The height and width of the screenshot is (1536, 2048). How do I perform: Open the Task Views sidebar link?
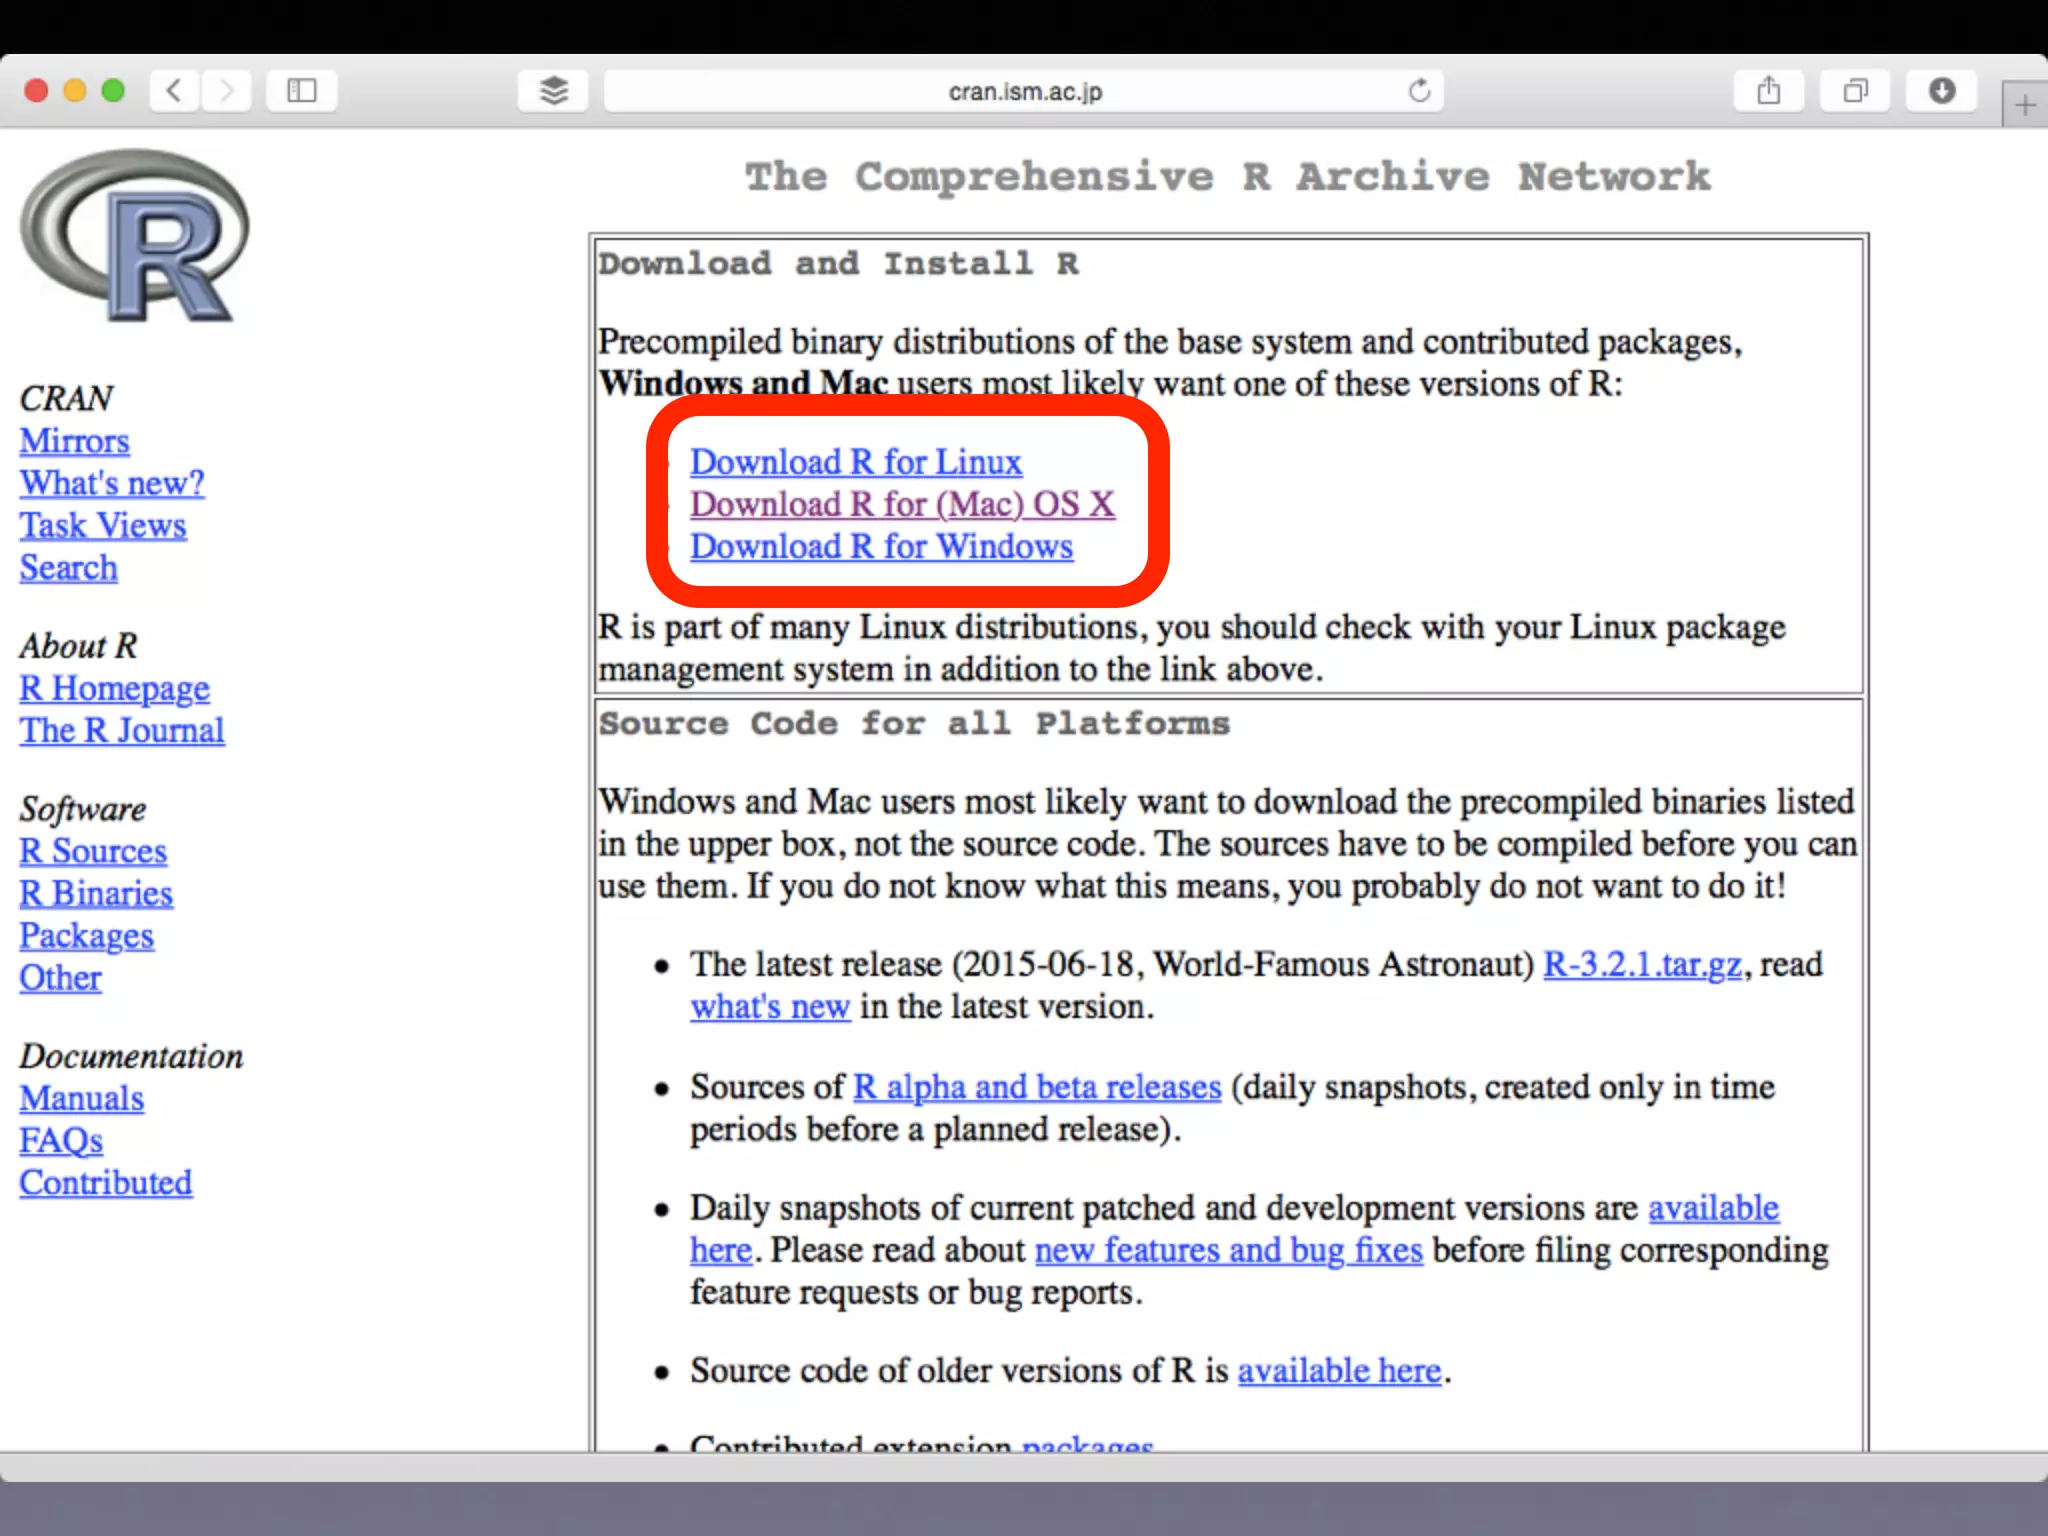point(103,526)
